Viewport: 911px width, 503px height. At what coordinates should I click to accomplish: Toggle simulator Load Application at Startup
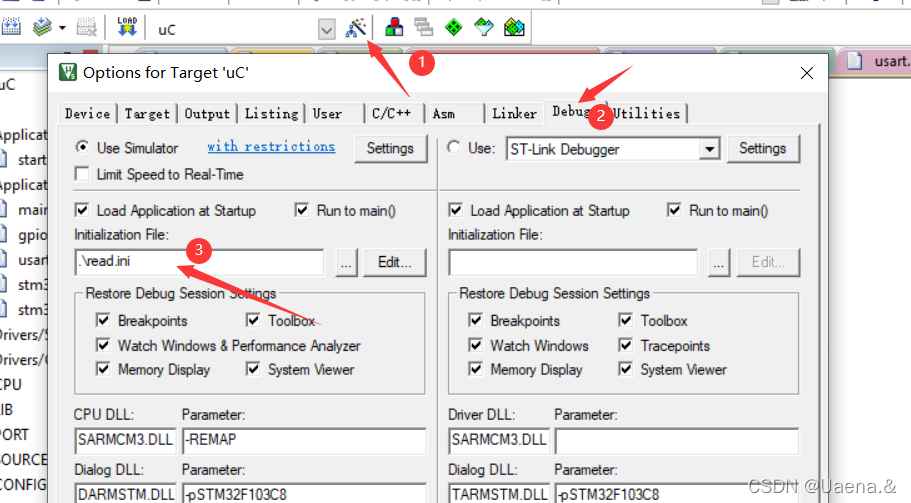(83, 210)
